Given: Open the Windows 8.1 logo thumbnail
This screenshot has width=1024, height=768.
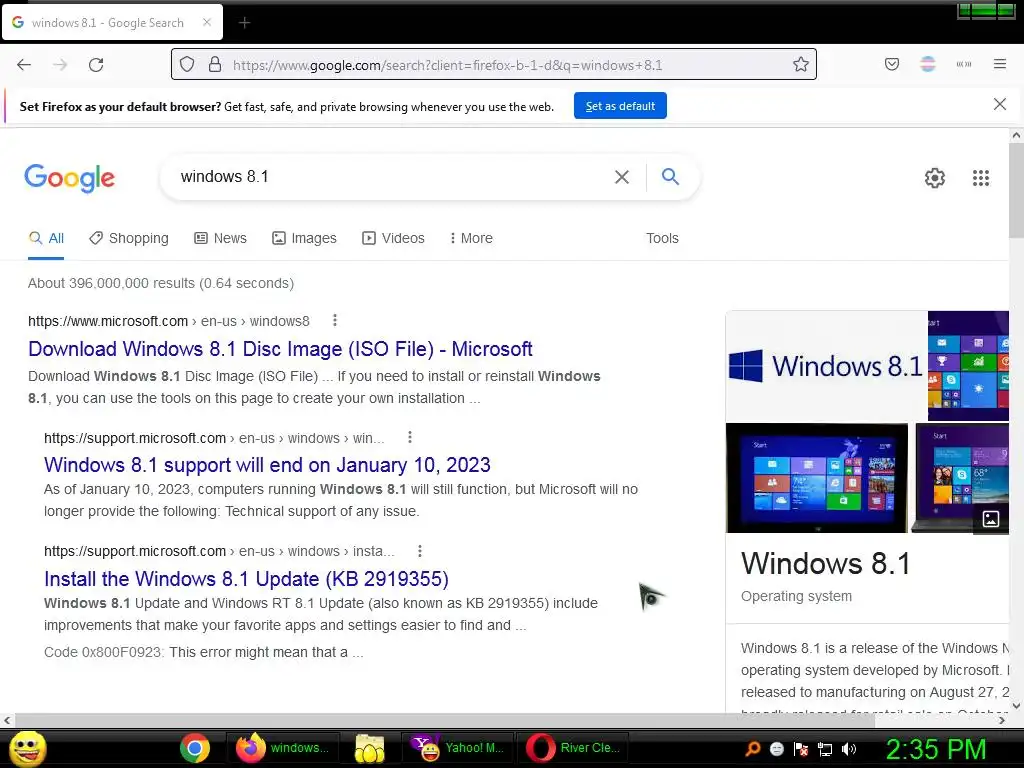Looking at the screenshot, I should click(826, 366).
